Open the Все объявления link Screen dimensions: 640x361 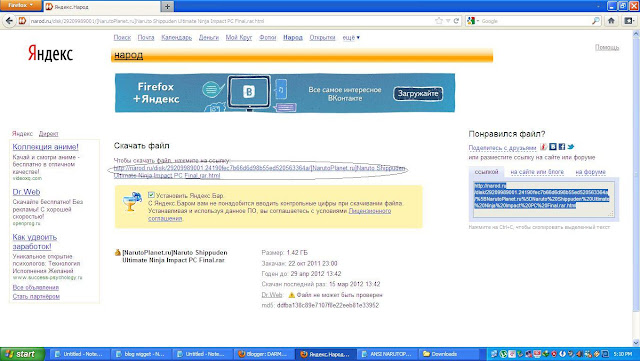coord(36,287)
